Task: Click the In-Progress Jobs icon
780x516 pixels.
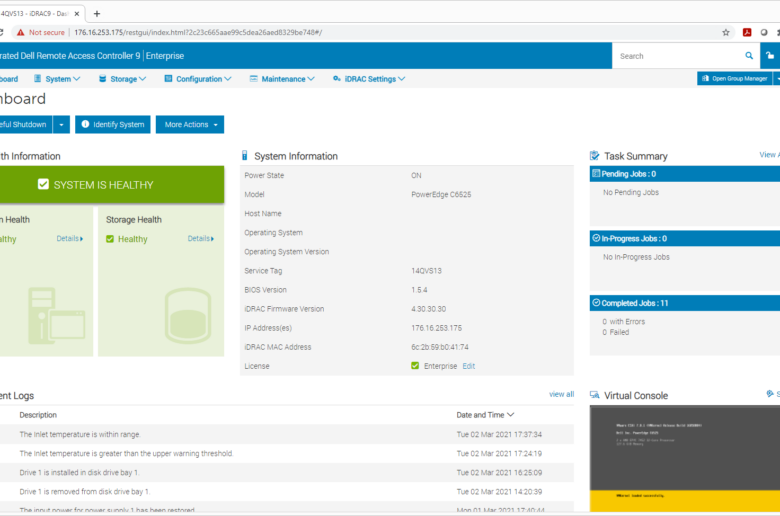Action: pos(596,238)
